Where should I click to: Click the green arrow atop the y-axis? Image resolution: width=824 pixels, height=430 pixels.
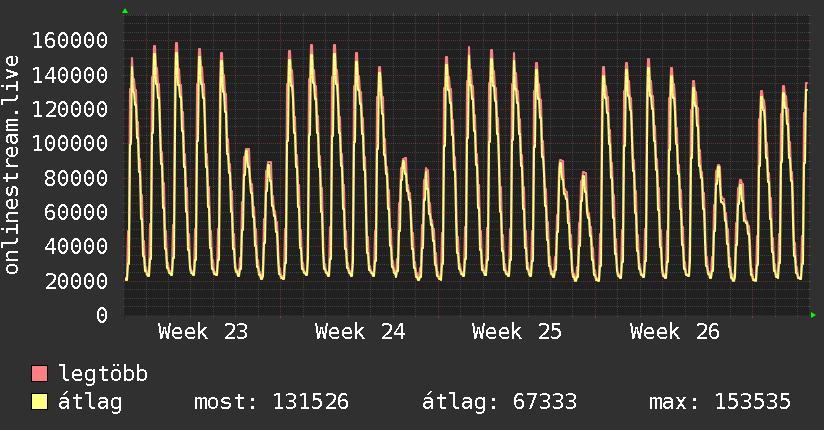pos(125,11)
